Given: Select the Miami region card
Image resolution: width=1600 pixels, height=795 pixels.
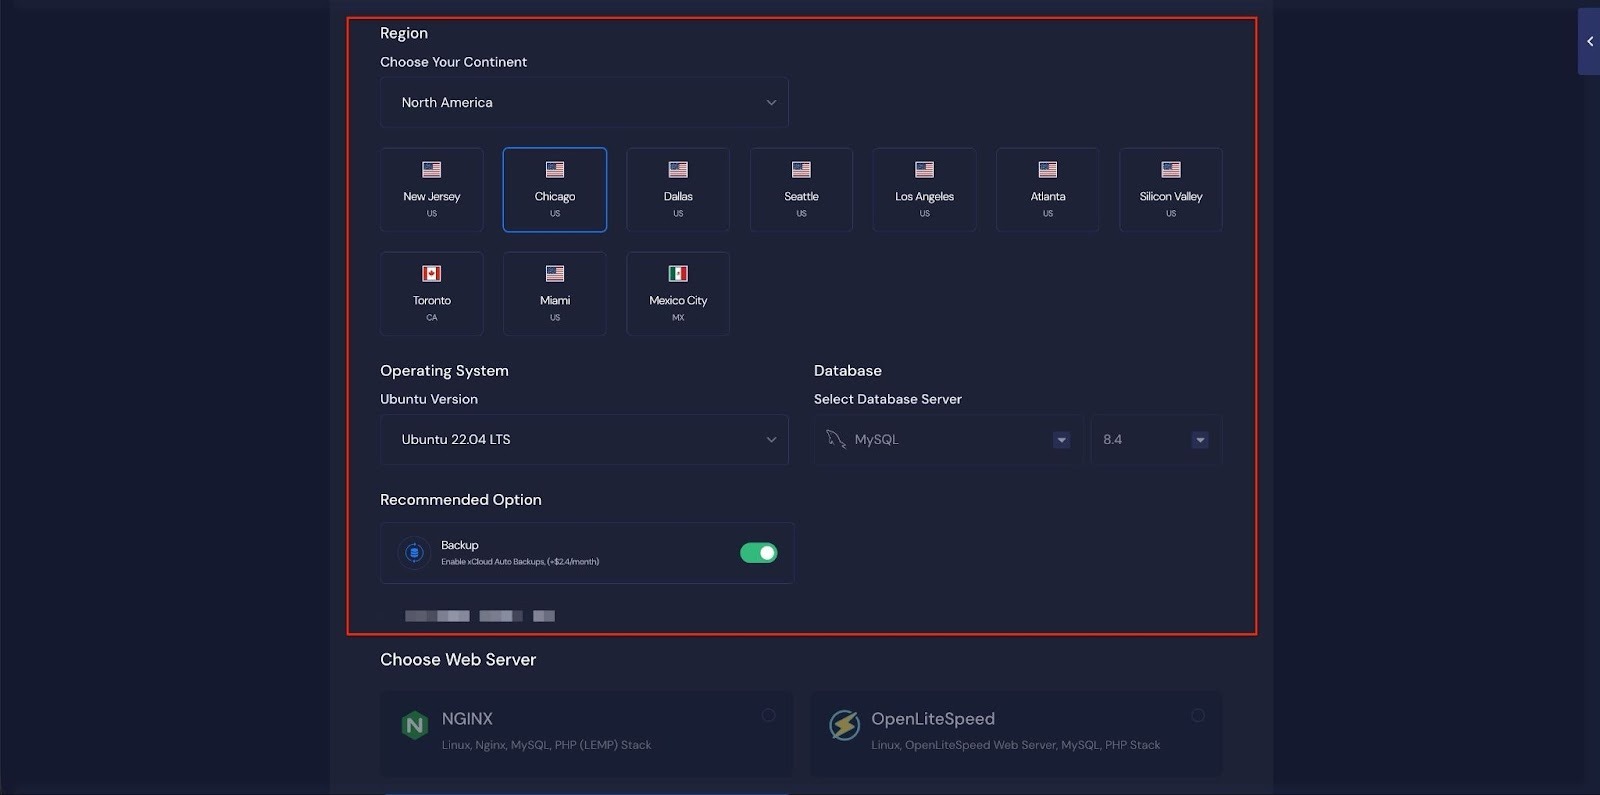Looking at the screenshot, I should click(x=554, y=294).
